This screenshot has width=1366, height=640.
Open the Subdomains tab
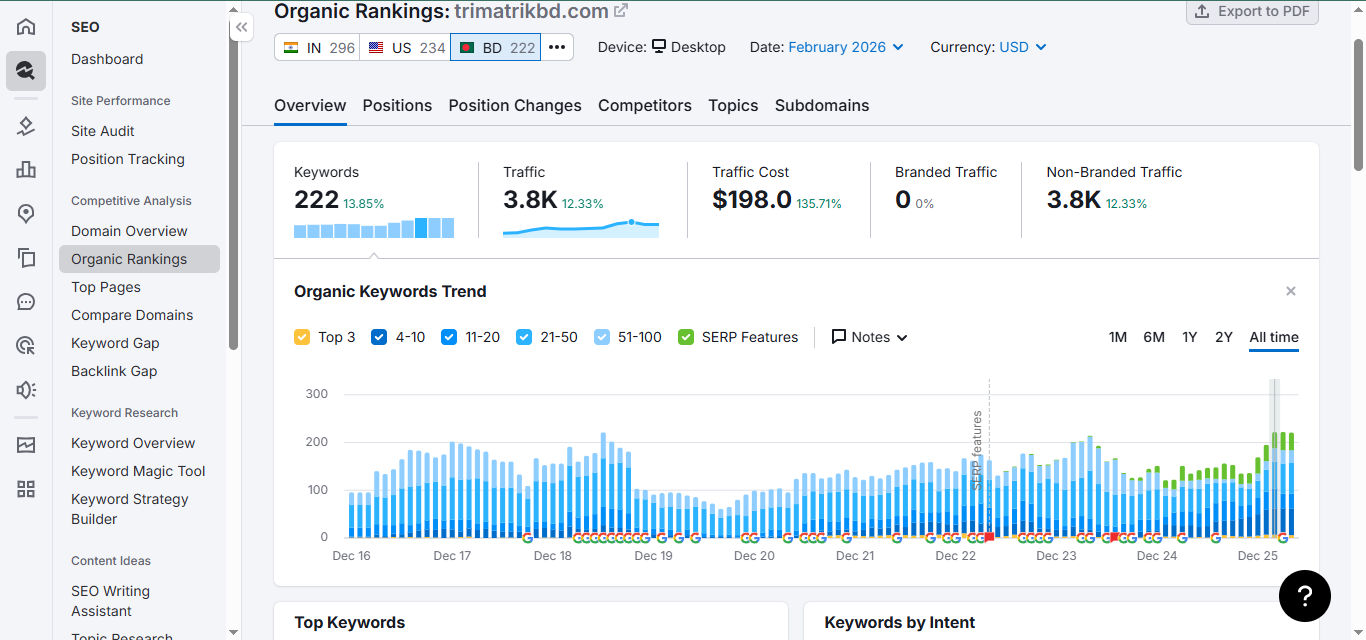click(822, 105)
